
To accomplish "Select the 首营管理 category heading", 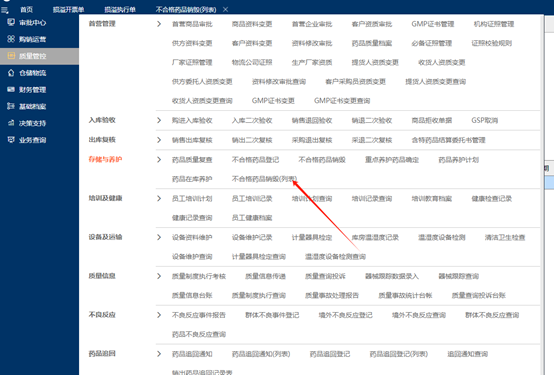I will (102, 24).
